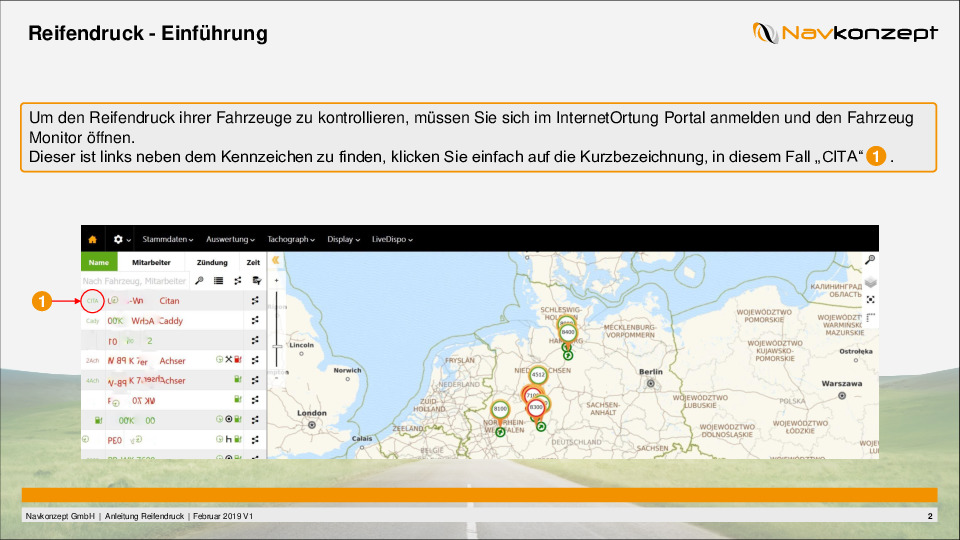Viewport: 960px width, 540px height.
Task: Open the map layers icon
Action: [870, 282]
